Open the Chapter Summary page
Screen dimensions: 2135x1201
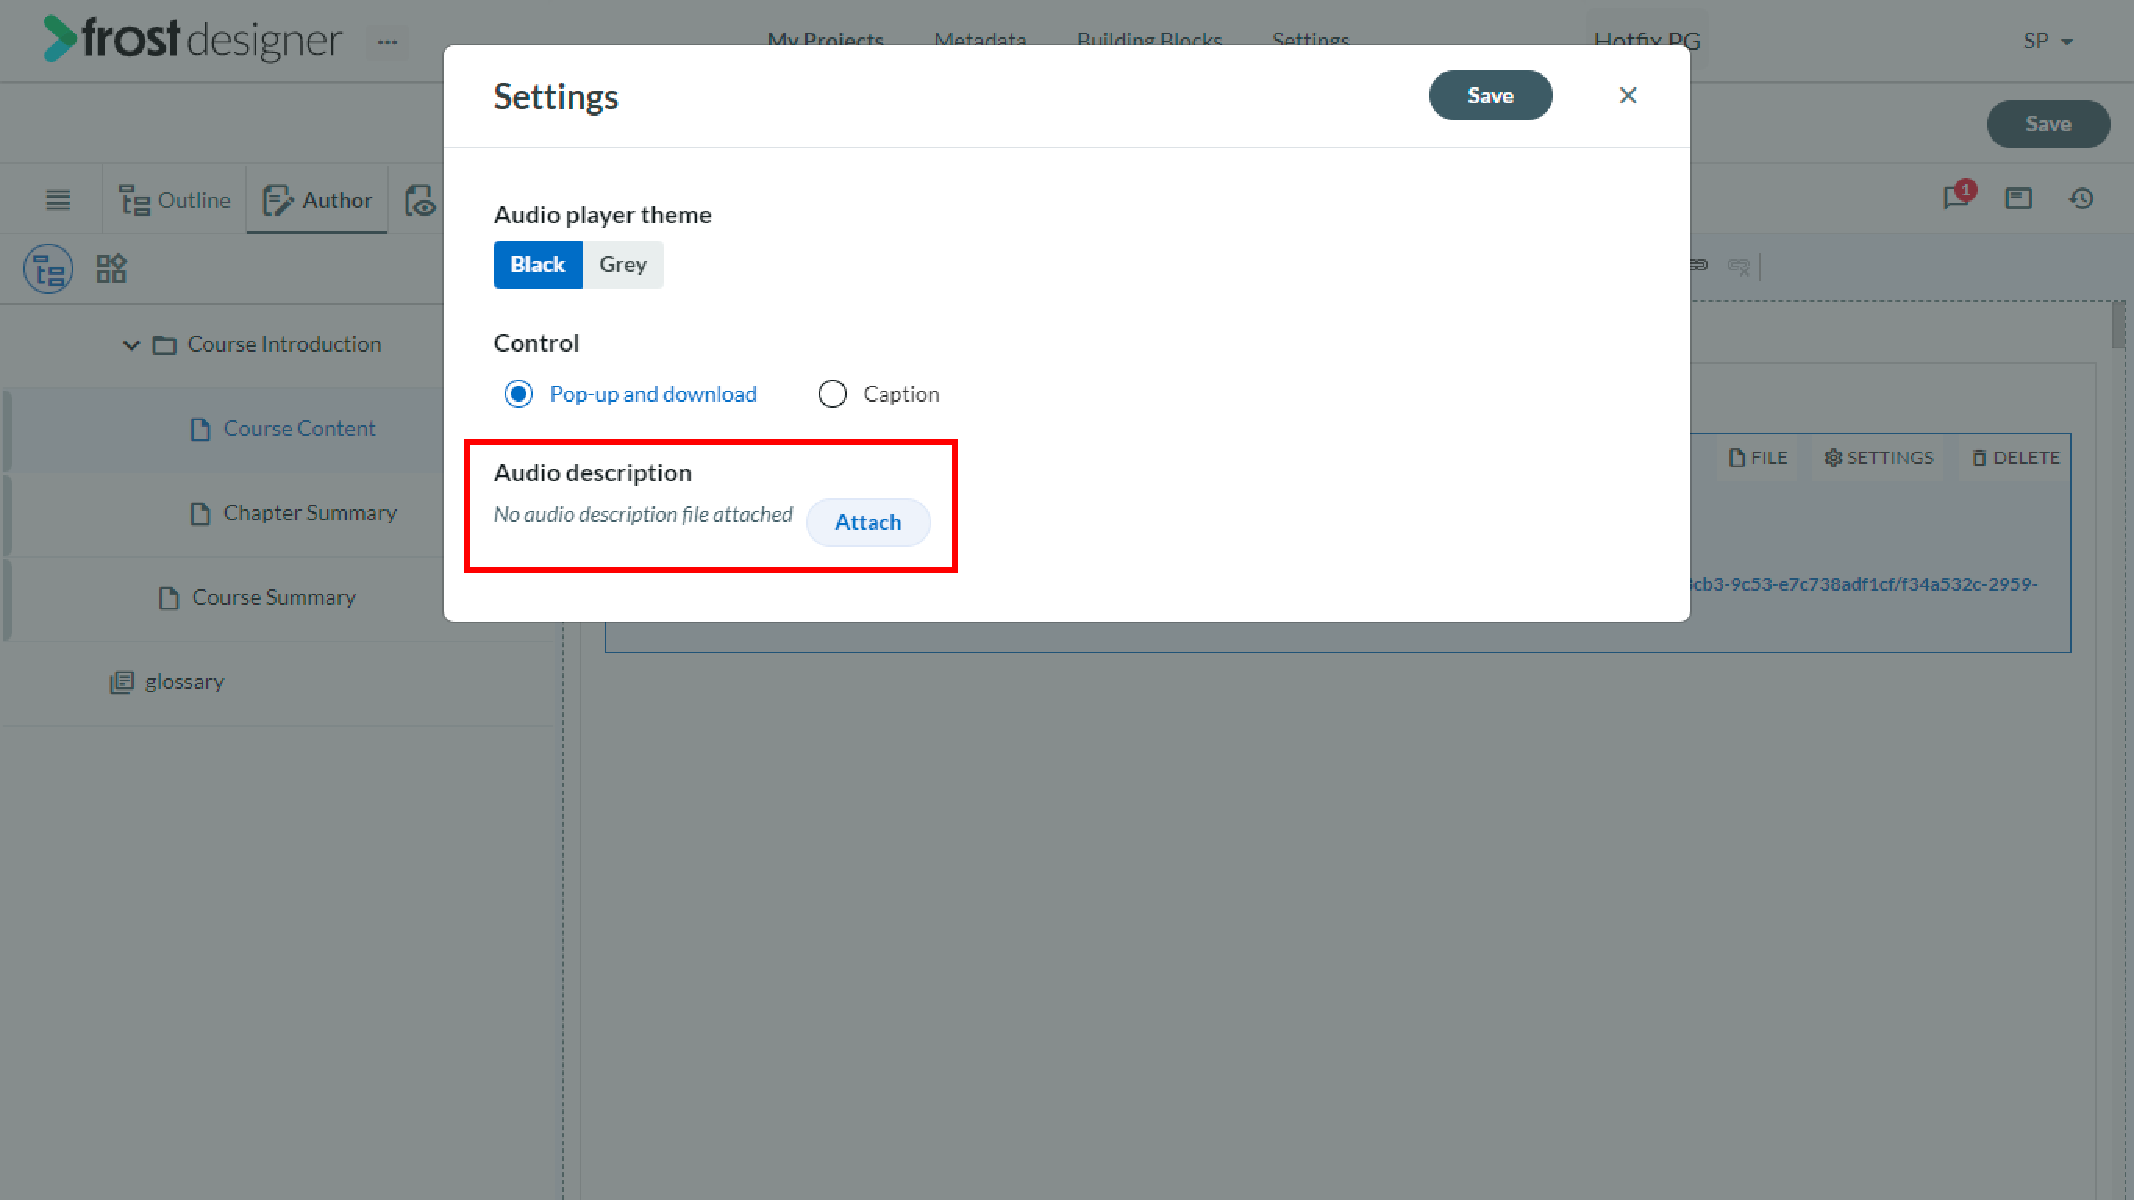point(310,513)
